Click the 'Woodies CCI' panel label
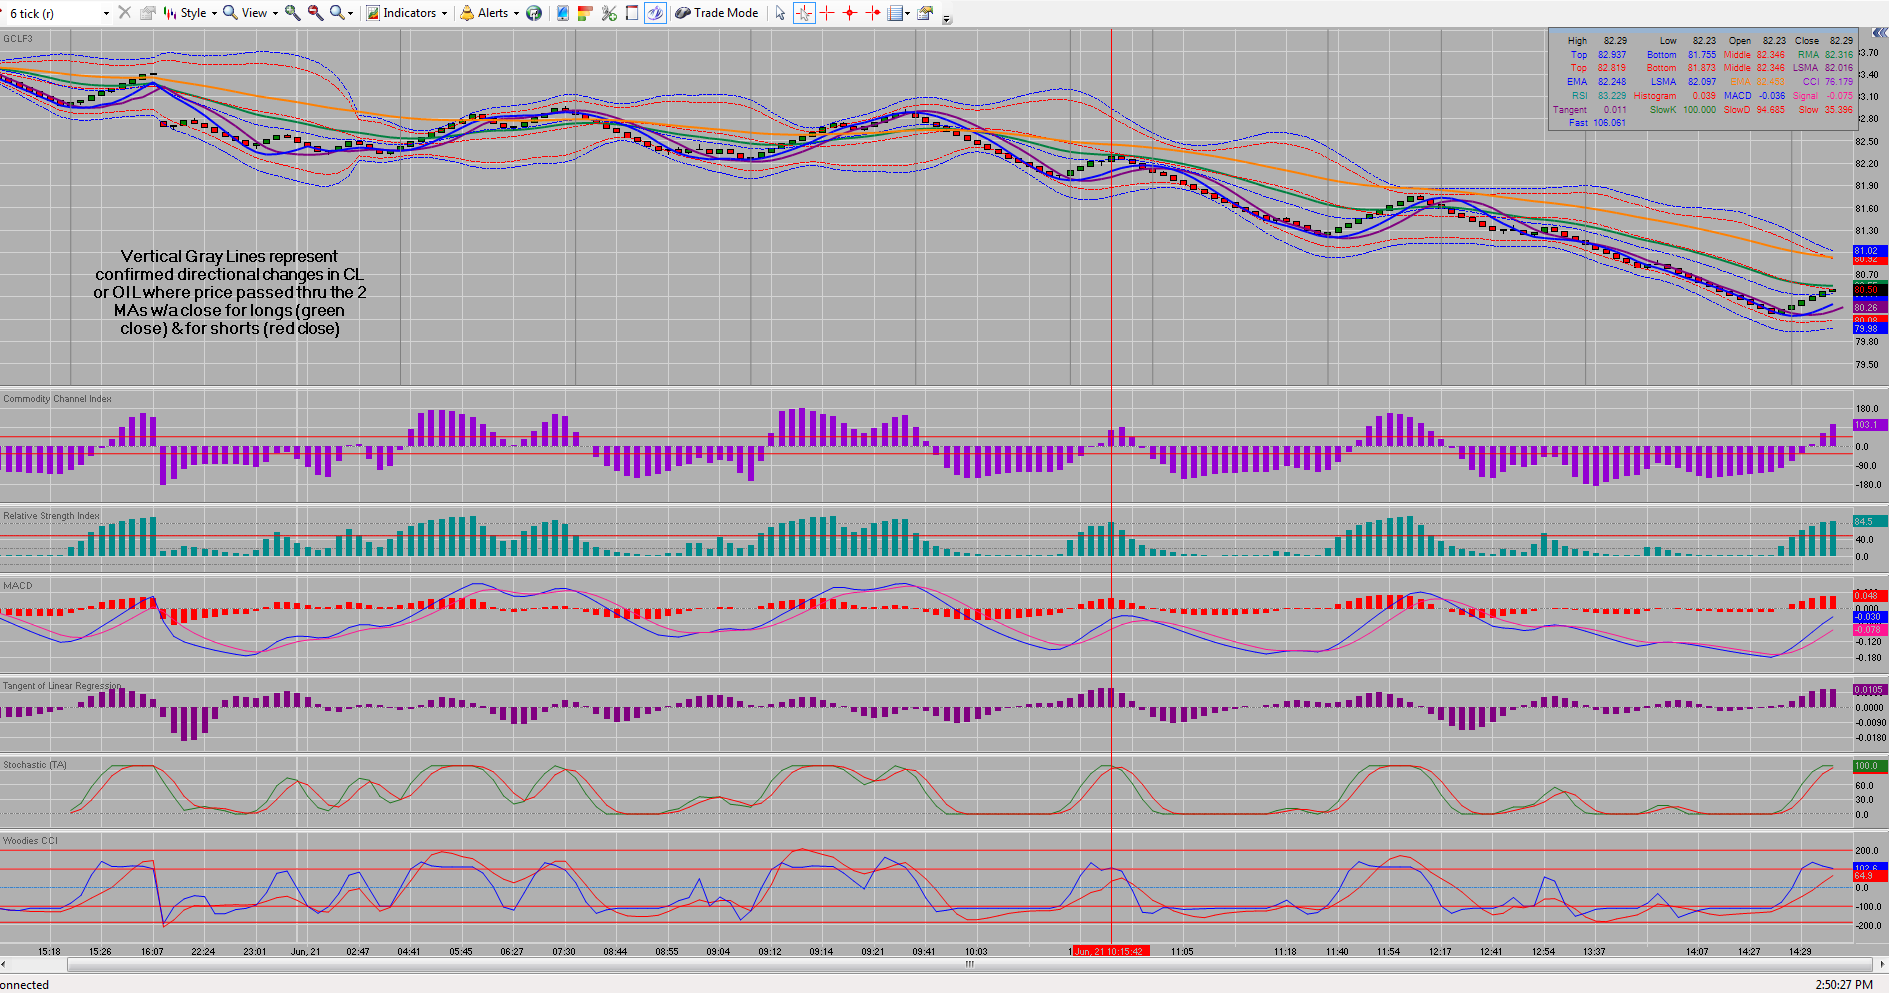This screenshot has width=1889, height=994. (x=30, y=841)
